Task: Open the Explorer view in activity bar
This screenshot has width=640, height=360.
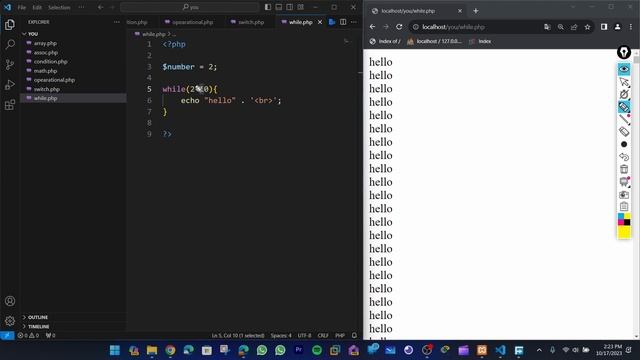Action: [10, 25]
